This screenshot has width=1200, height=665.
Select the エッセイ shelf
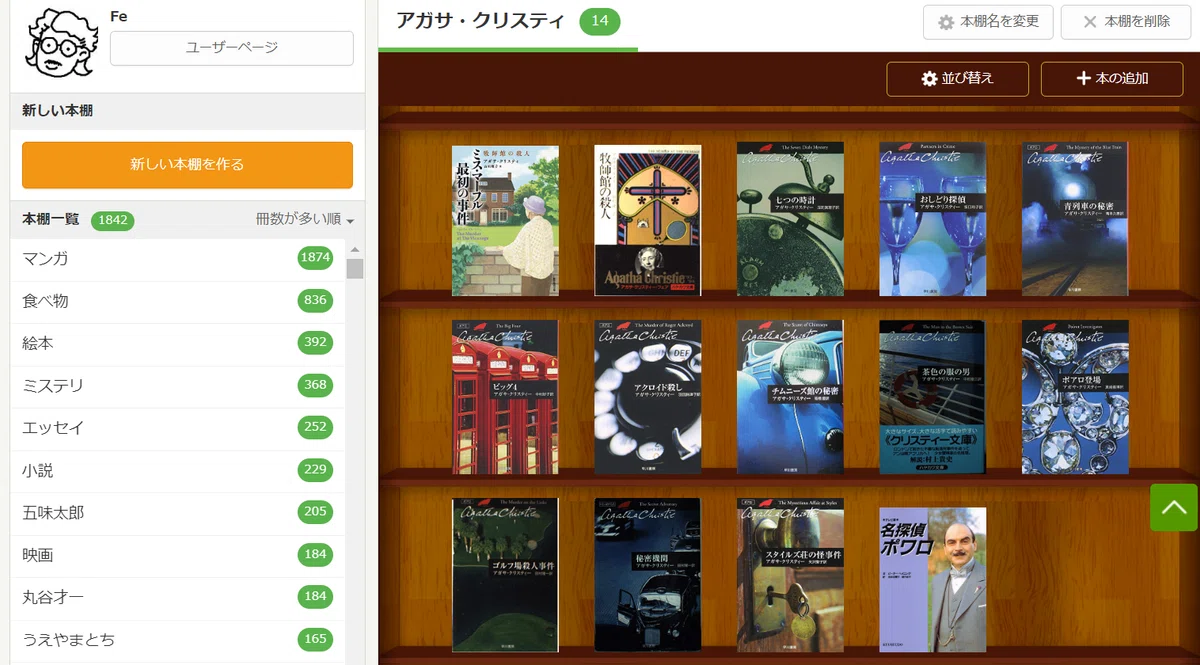[x=177, y=427]
